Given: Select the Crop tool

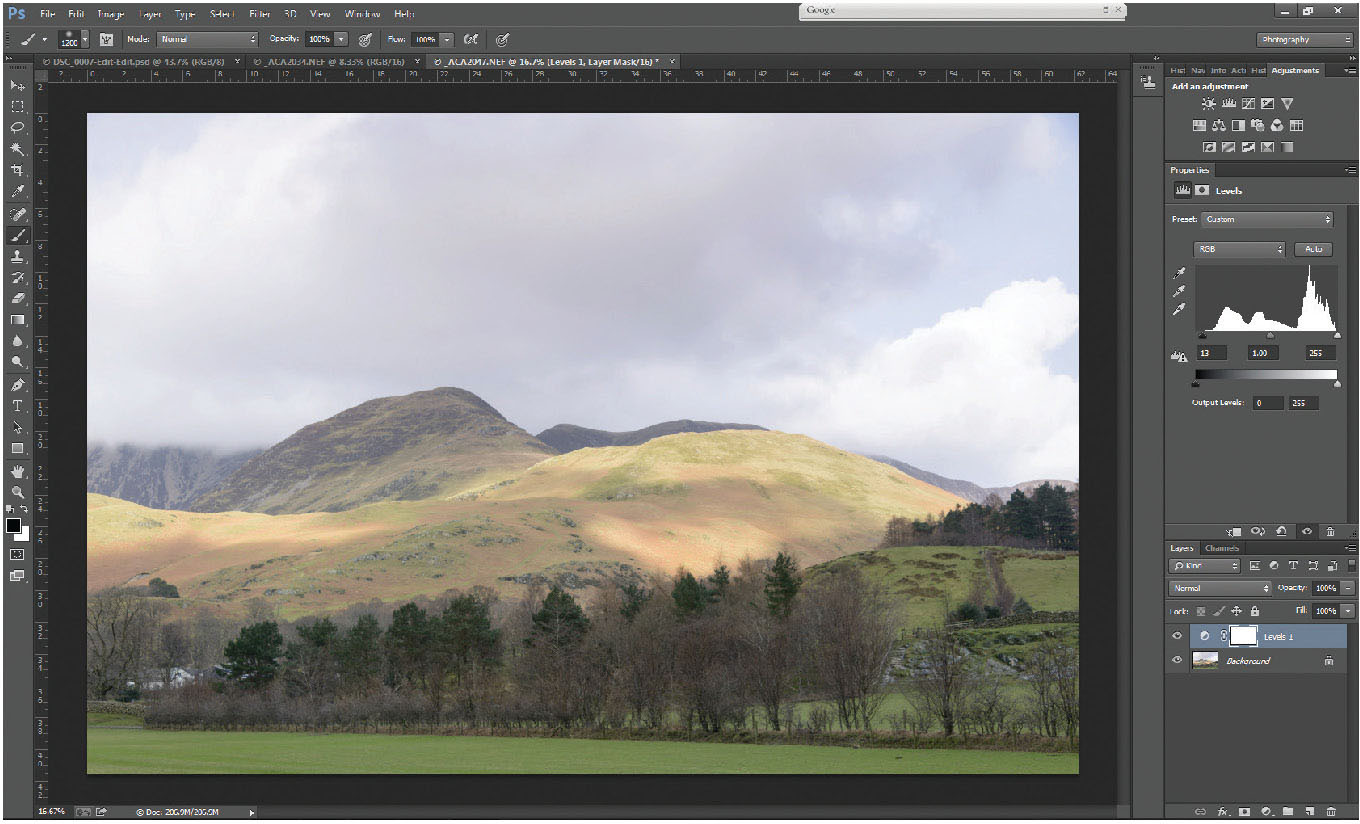Looking at the screenshot, I should click(17, 171).
